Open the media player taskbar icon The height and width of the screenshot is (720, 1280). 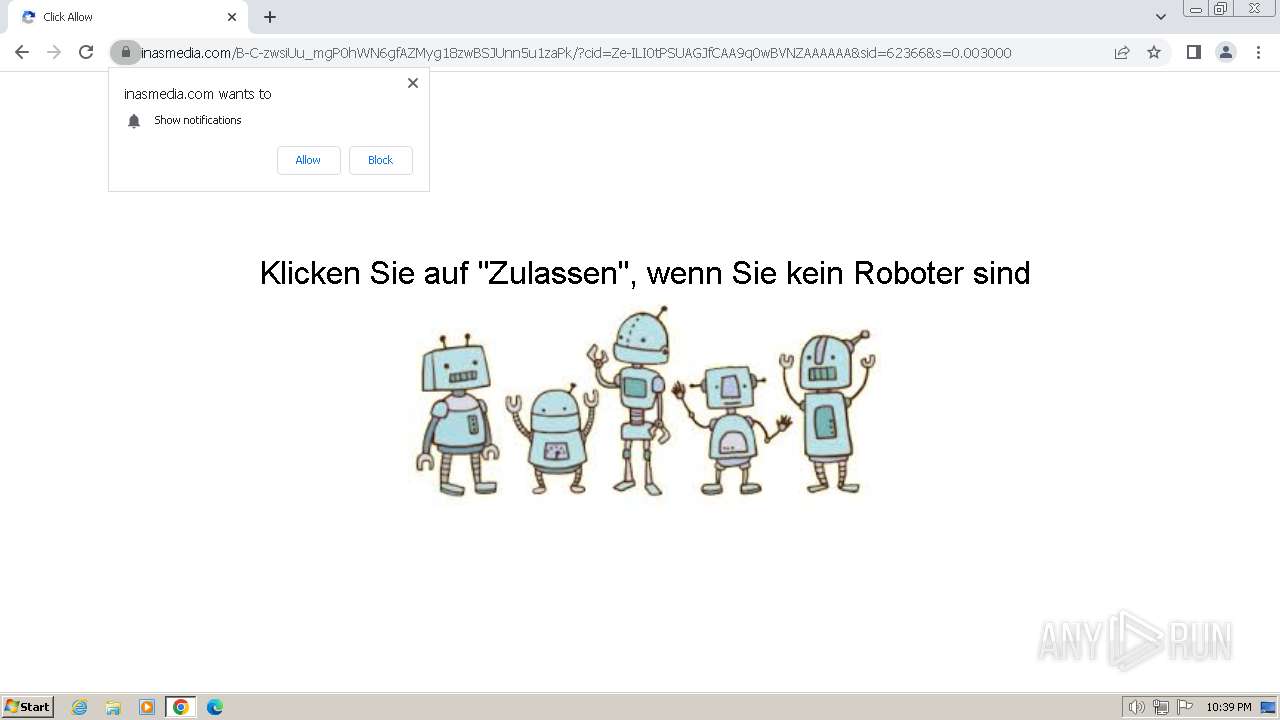(x=147, y=707)
